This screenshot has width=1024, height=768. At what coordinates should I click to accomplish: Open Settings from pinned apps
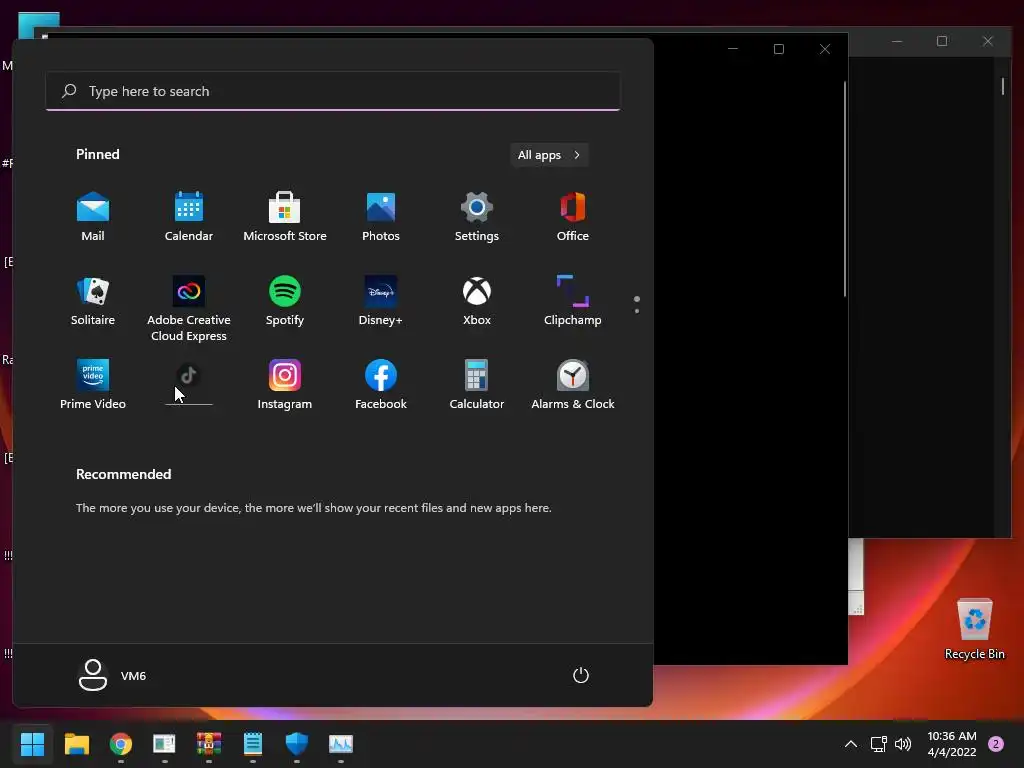coord(477,217)
